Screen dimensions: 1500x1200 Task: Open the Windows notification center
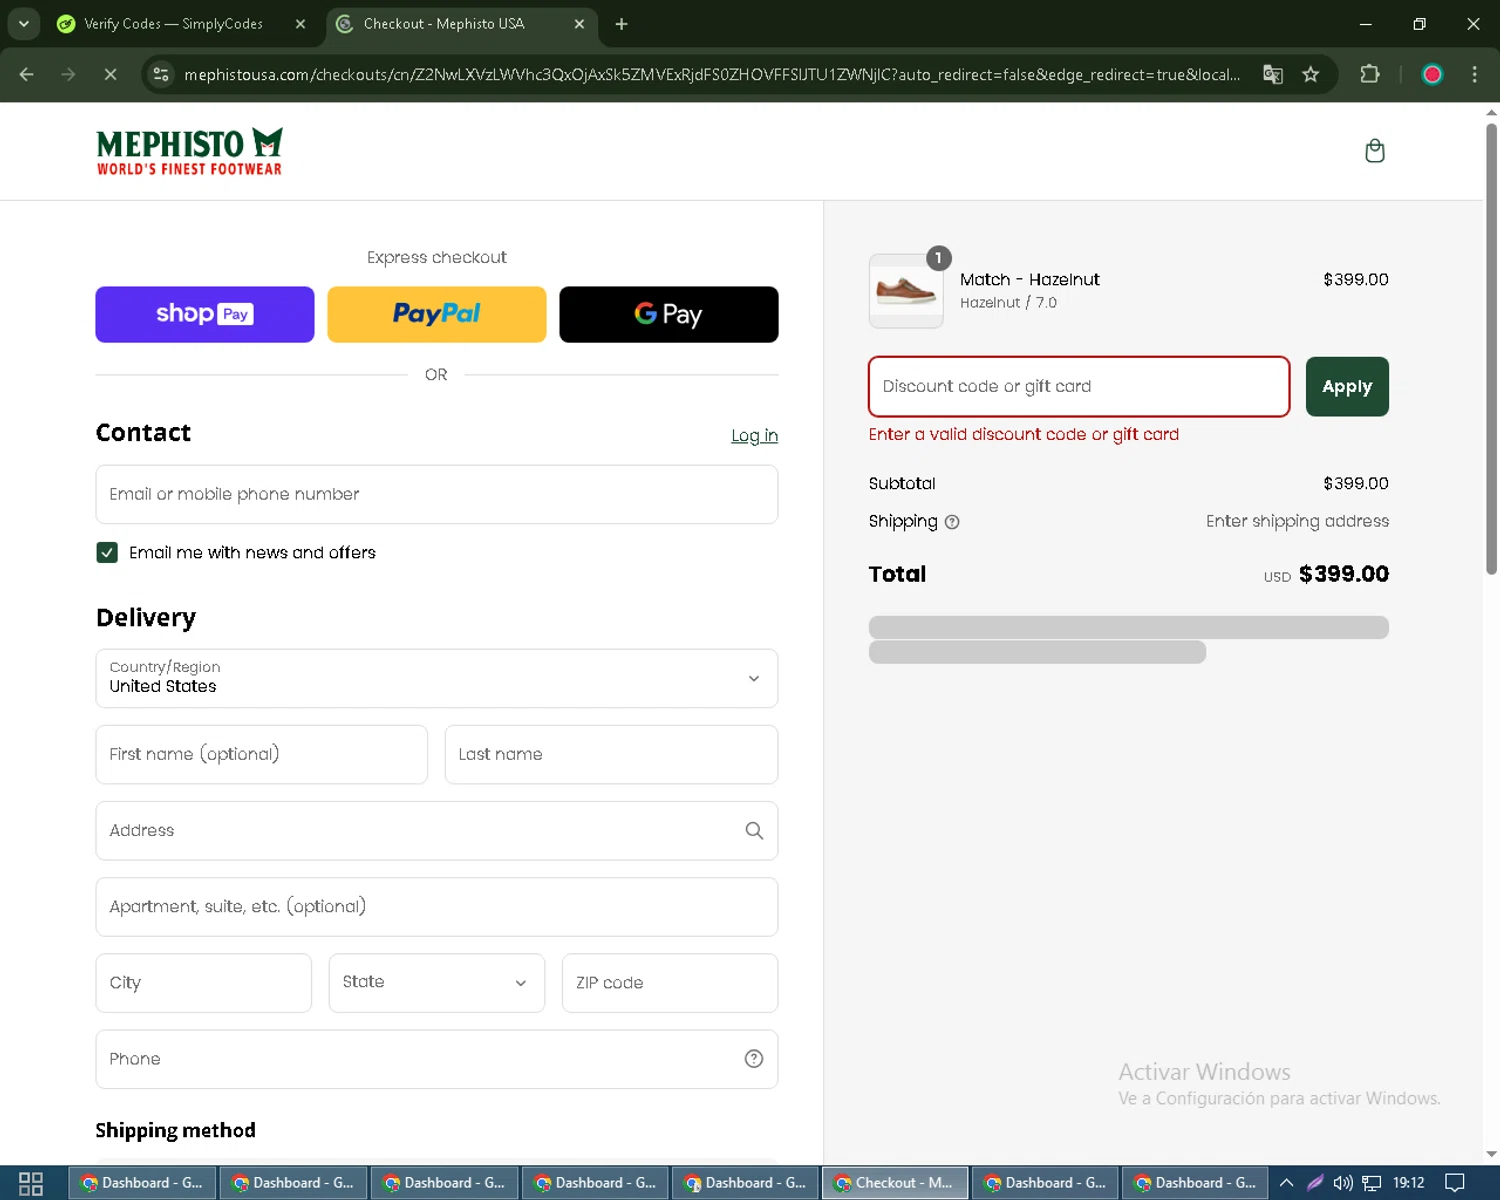tap(1455, 1183)
